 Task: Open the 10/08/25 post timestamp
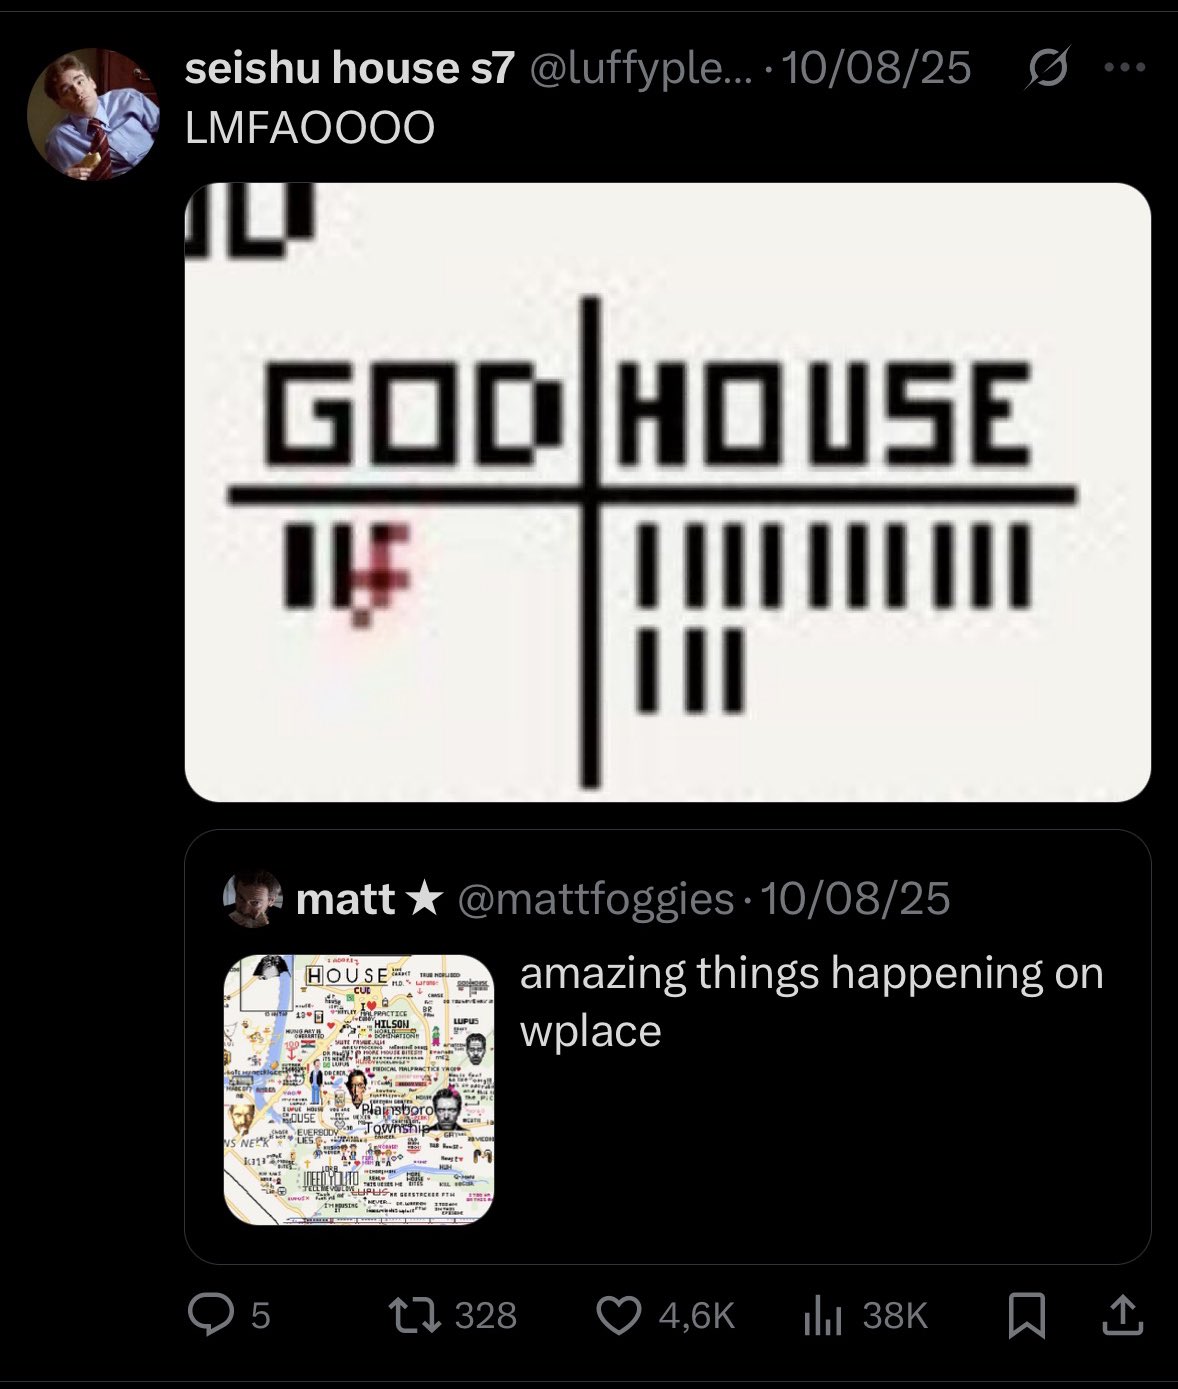click(x=876, y=68)
